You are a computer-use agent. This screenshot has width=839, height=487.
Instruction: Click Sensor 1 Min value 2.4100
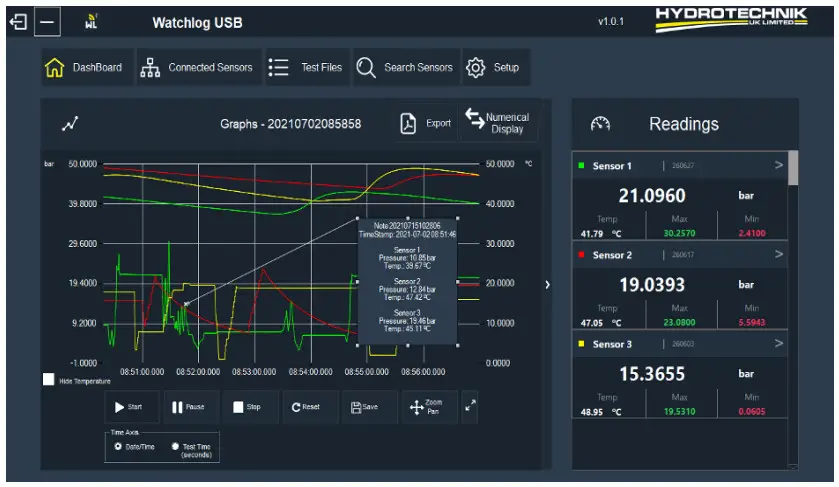[752, 233]
